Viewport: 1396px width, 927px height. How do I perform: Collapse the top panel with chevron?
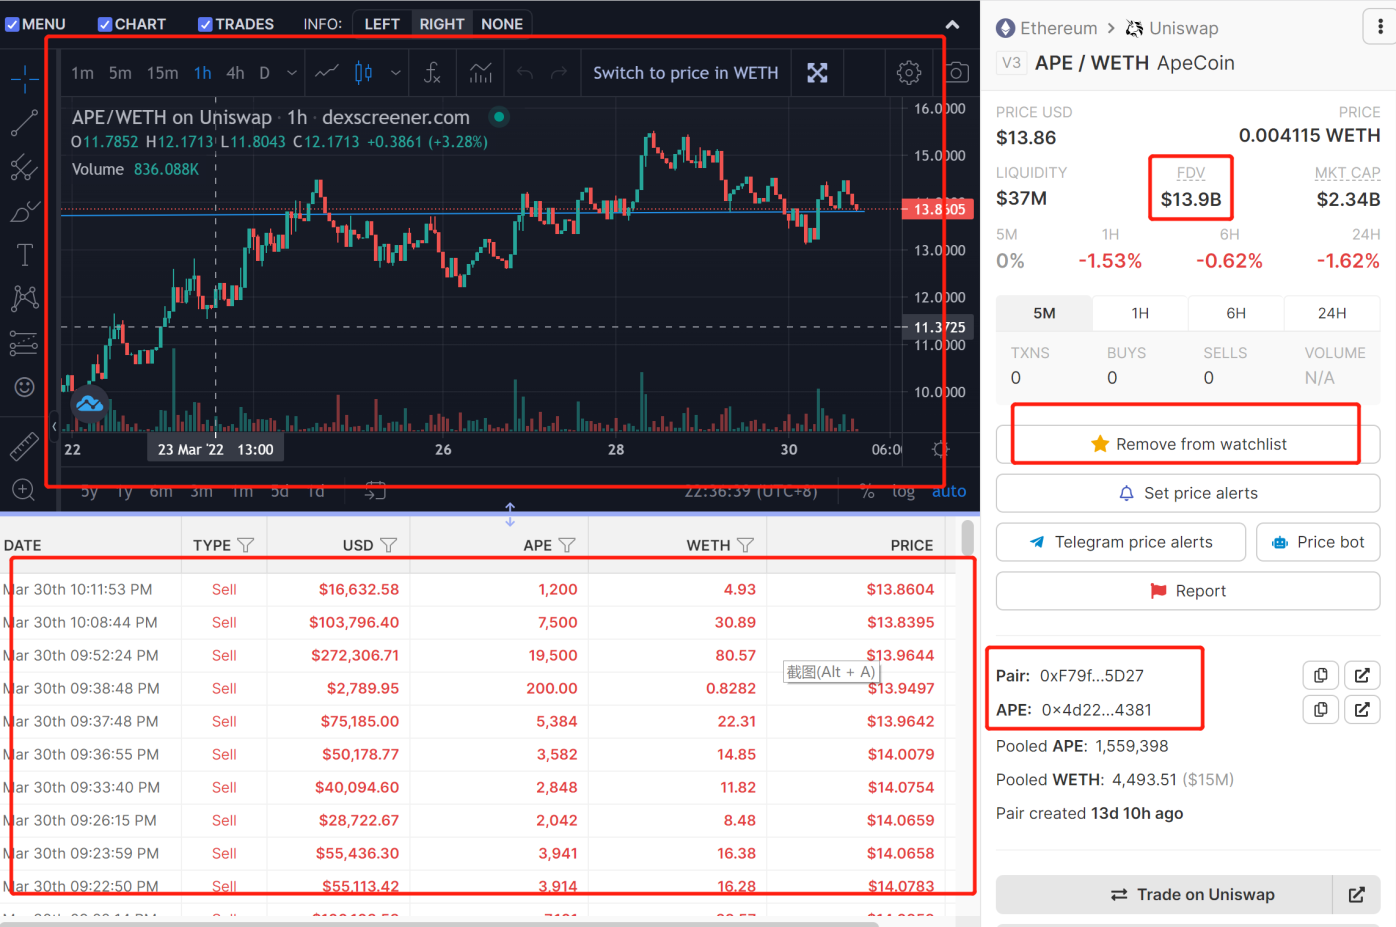tap(952, 24)
